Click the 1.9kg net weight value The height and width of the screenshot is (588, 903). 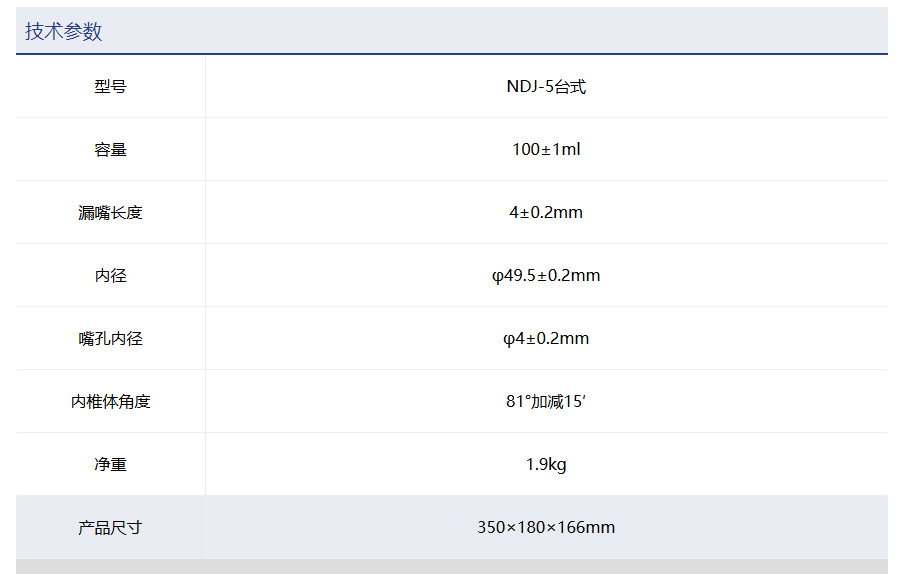pos(546,465)
